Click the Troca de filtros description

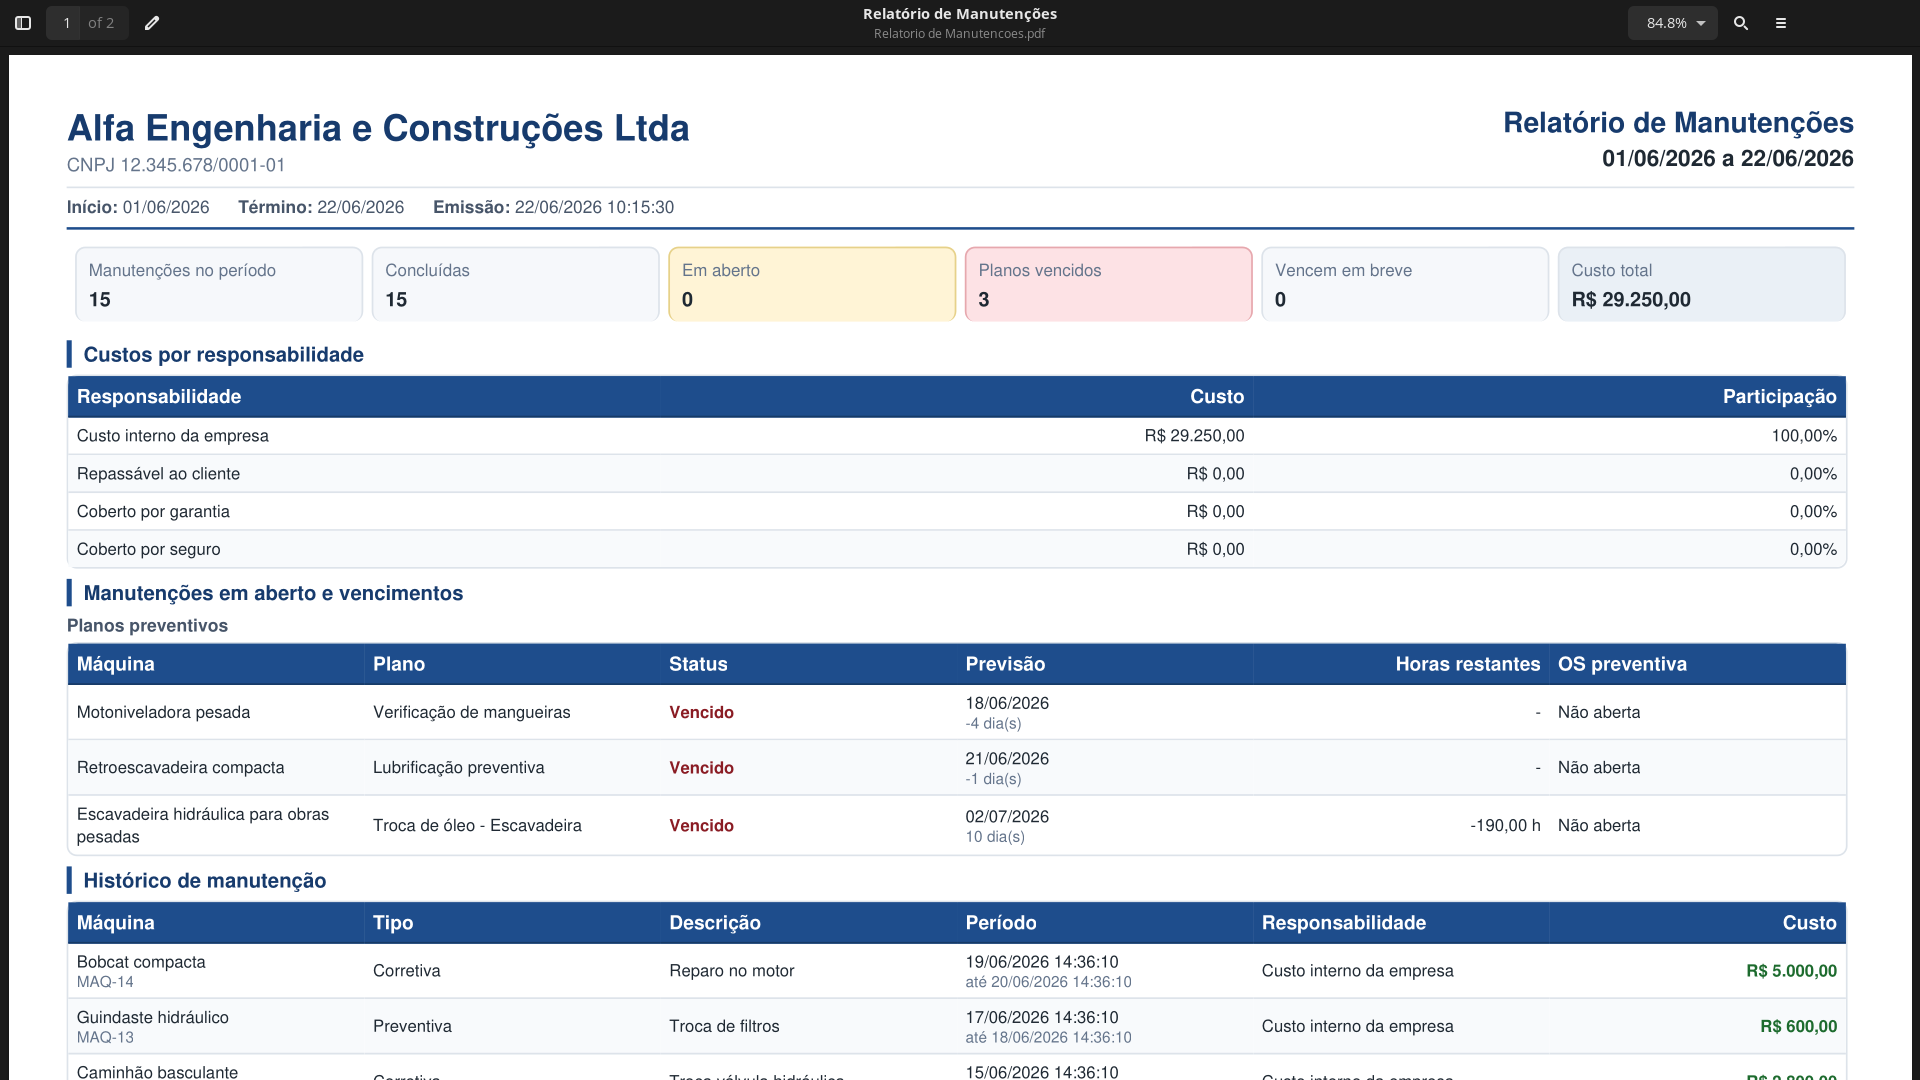click(x=724, y=1027)
